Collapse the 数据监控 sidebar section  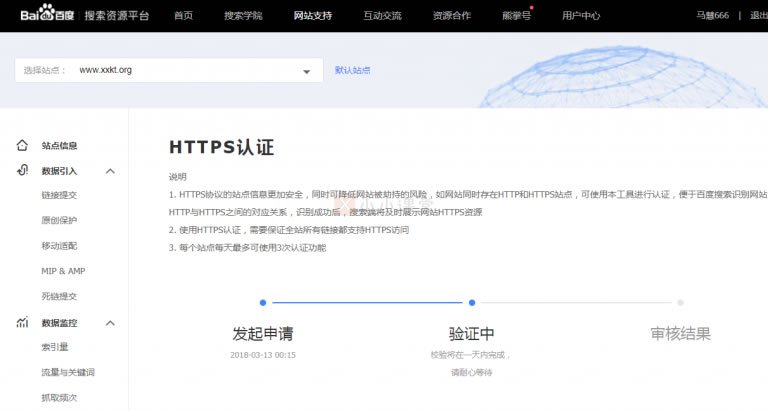pyautogui.click(x=110, y=323)
